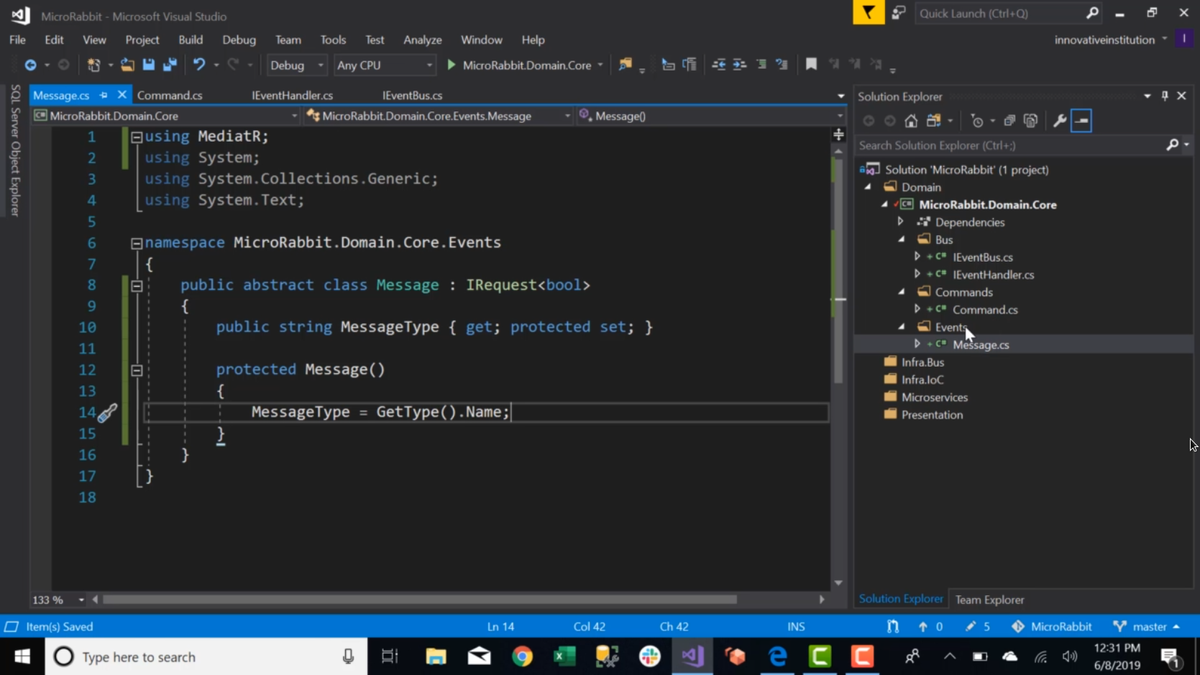
Task: Click the Preview Selected Items icon
Action: point(1081,121)
